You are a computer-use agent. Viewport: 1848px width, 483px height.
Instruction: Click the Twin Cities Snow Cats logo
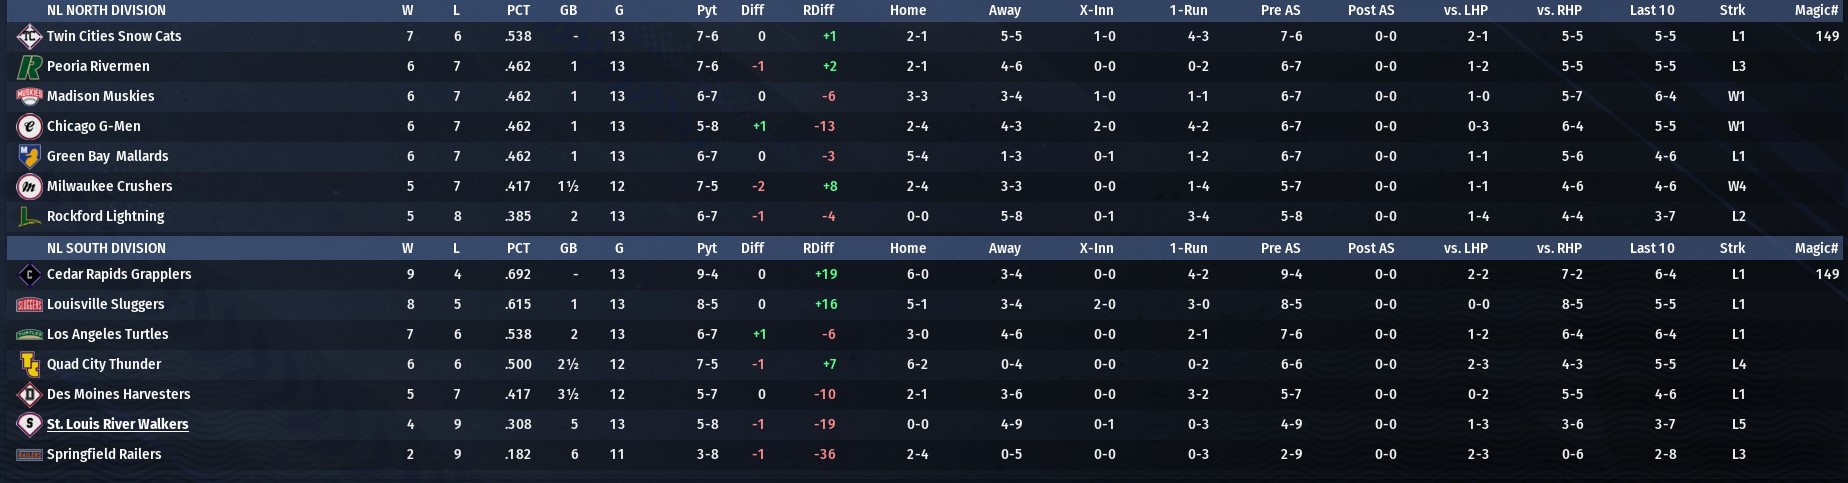(29, 37)
